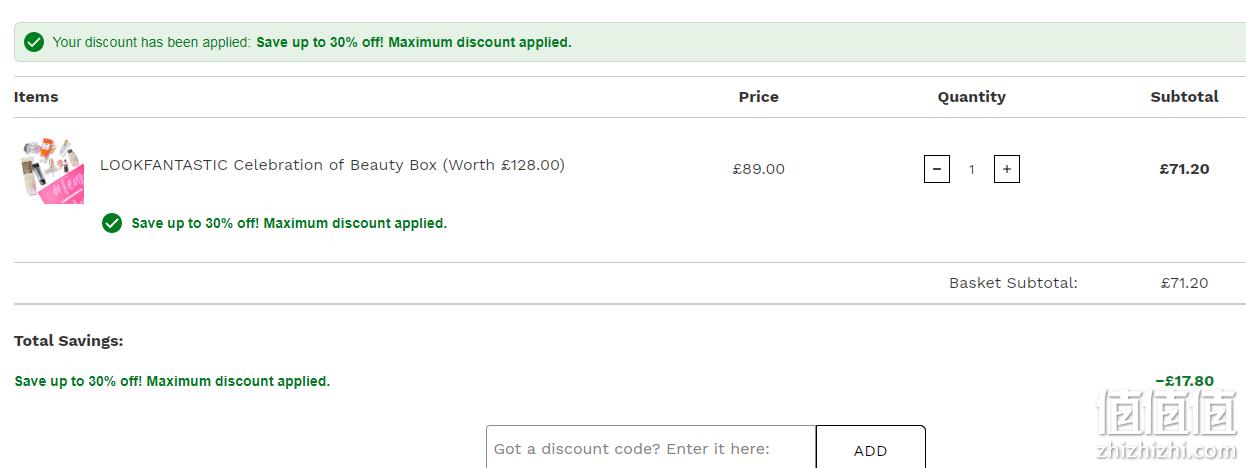Click the ADD discount code button

pyautogui.click(x=870, y=449)
